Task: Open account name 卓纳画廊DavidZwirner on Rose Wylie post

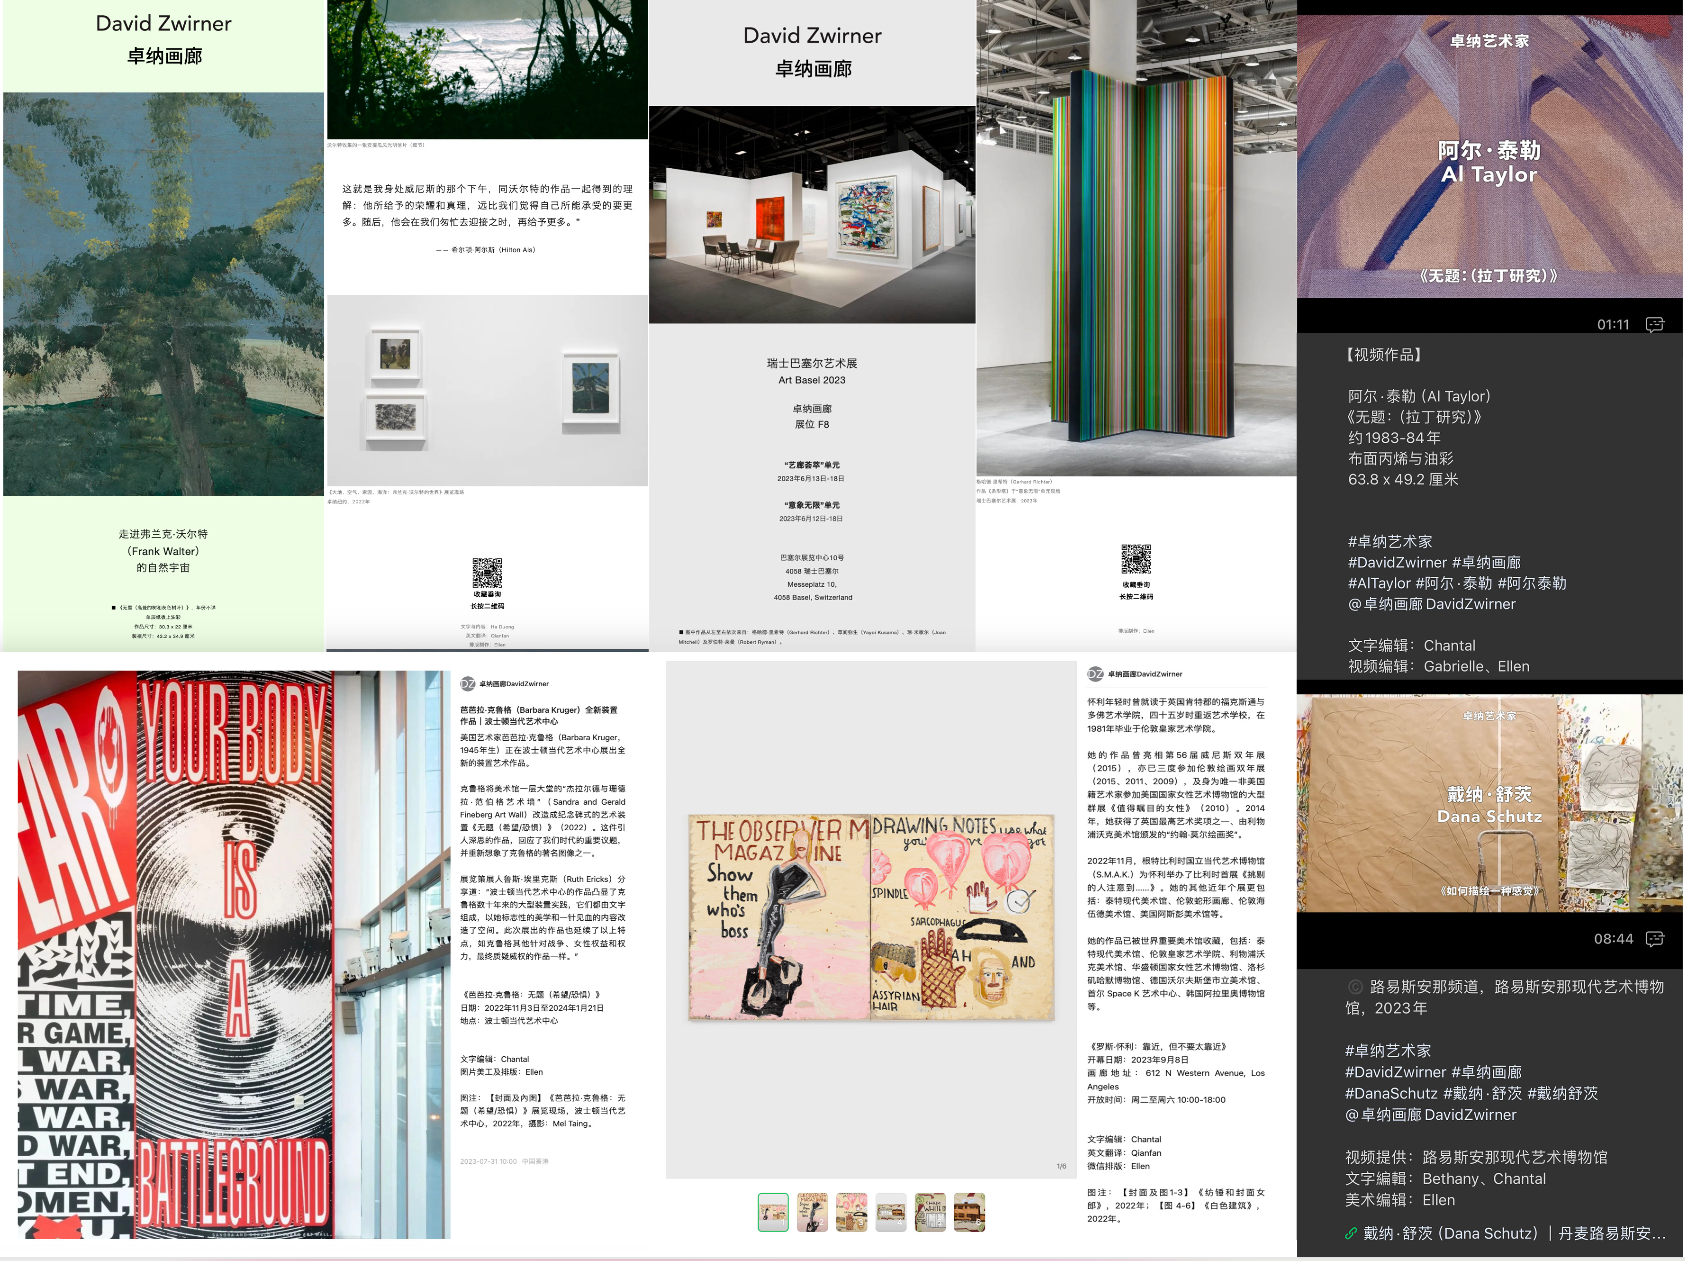Action: coord(1145,674)
